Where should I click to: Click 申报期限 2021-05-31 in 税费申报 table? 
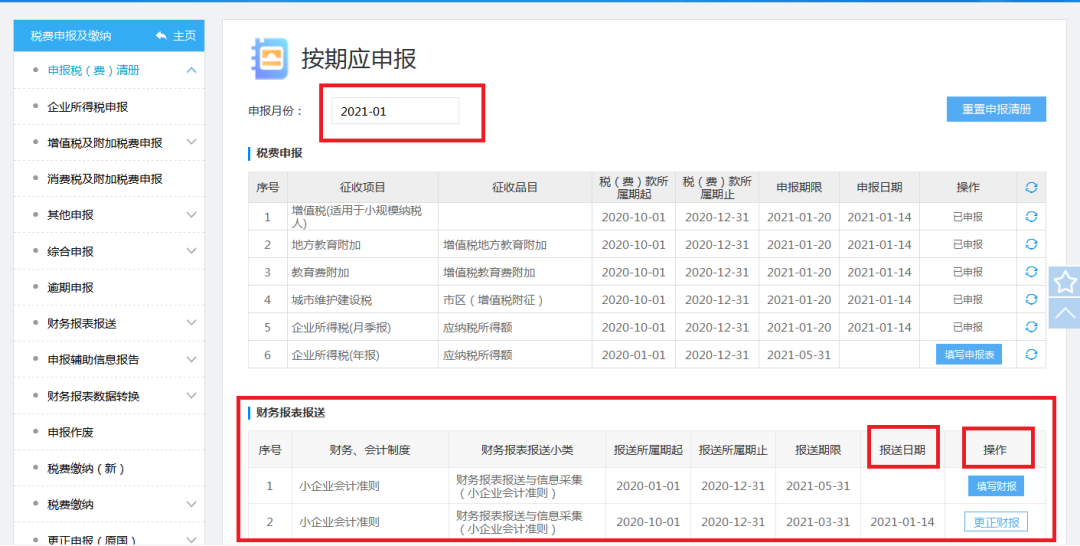(x=799, y=355)
